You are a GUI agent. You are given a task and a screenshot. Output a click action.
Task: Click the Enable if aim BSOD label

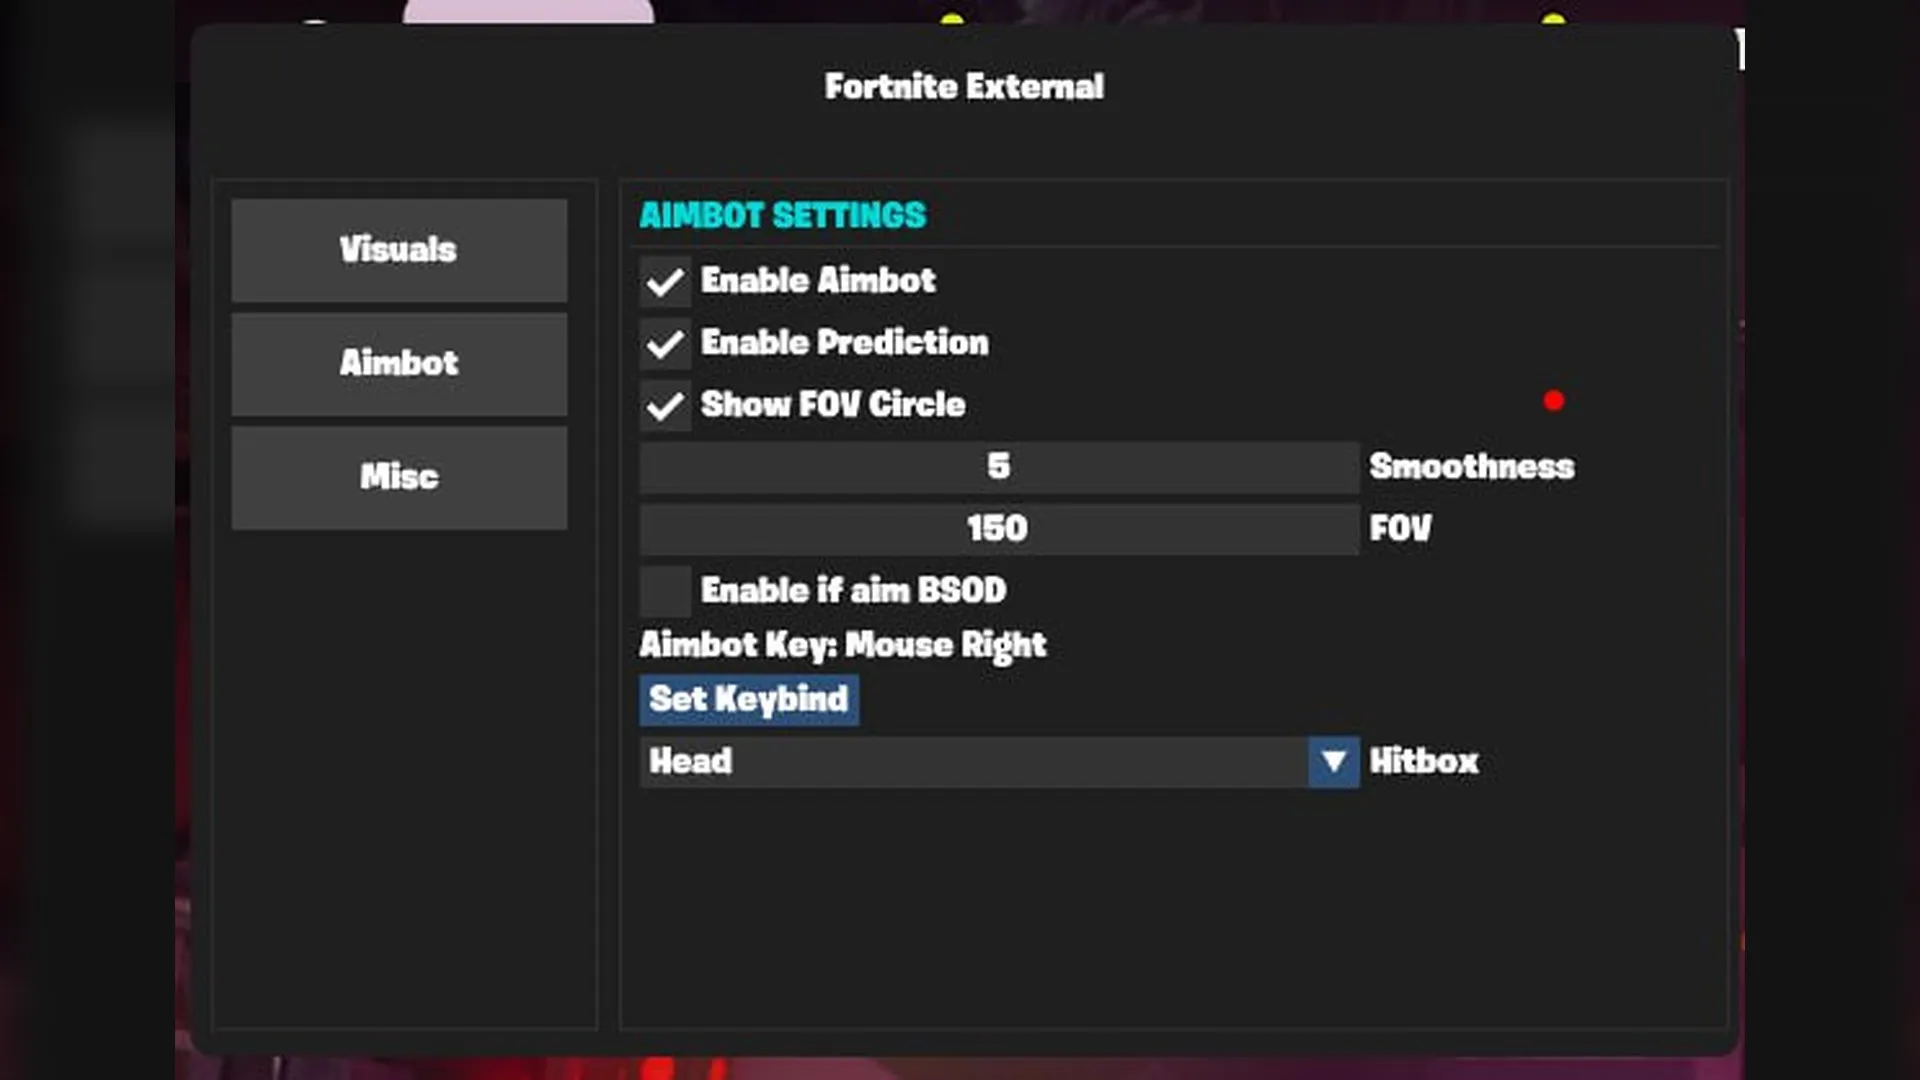853,591
